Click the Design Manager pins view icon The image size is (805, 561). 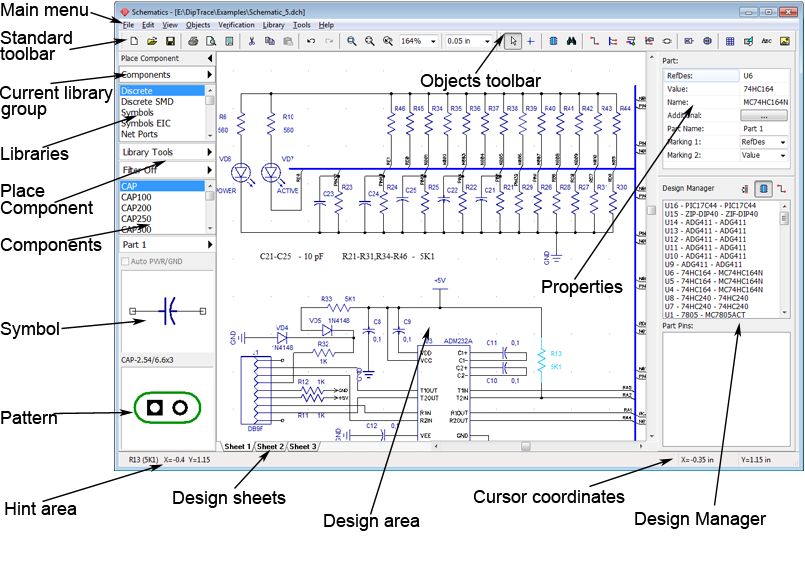[x=745, y=189]
